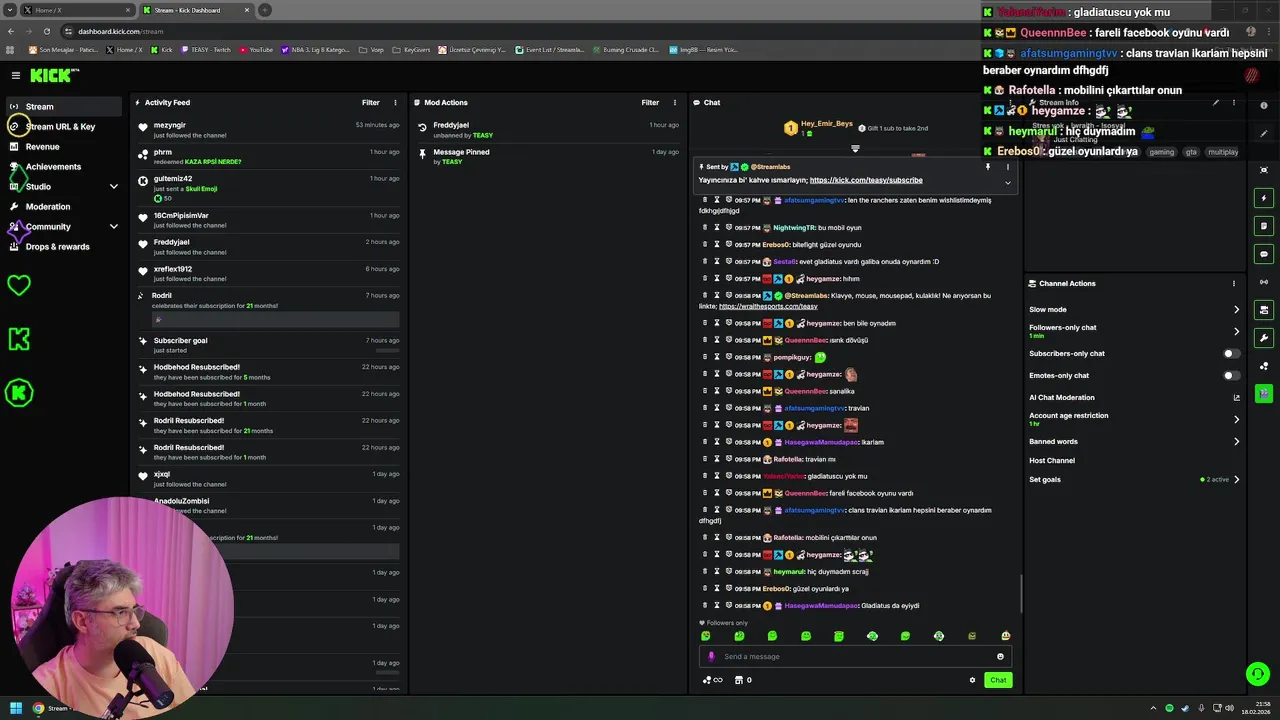Open the hamburger menu next to Kick logo

pos(16,75)
